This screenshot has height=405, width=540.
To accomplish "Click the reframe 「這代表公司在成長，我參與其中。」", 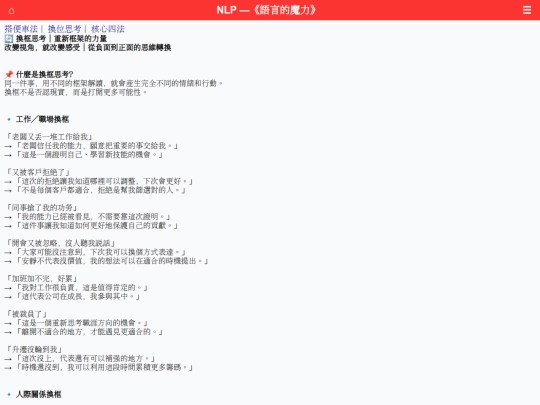I will tap(78, 297).
